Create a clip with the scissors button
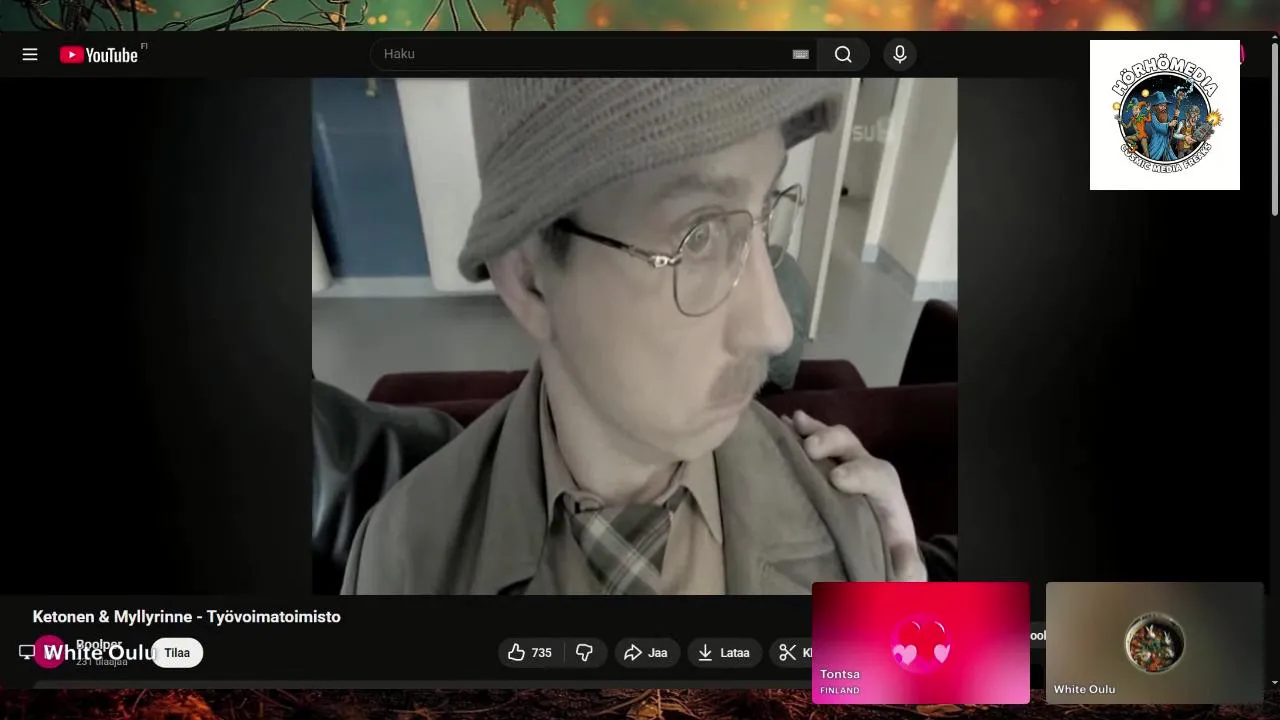 [x=792, y=653]
